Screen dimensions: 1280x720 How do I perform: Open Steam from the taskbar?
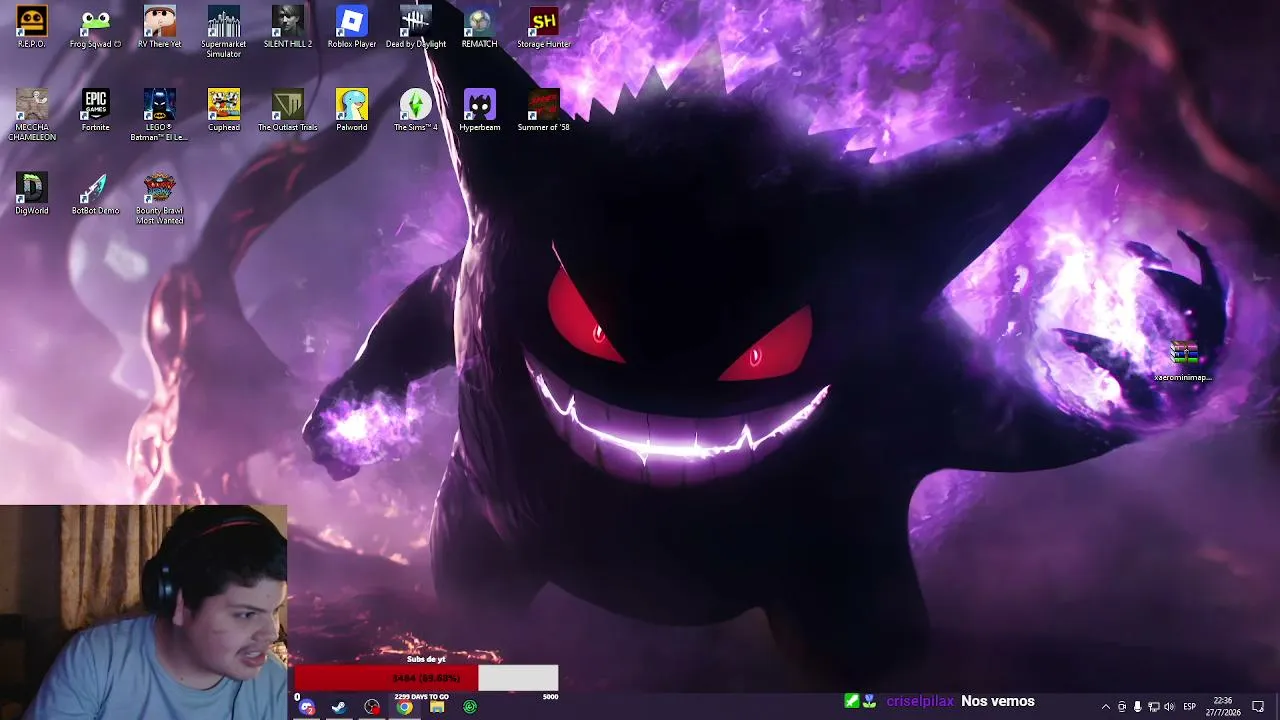click(x=339, y=707)
